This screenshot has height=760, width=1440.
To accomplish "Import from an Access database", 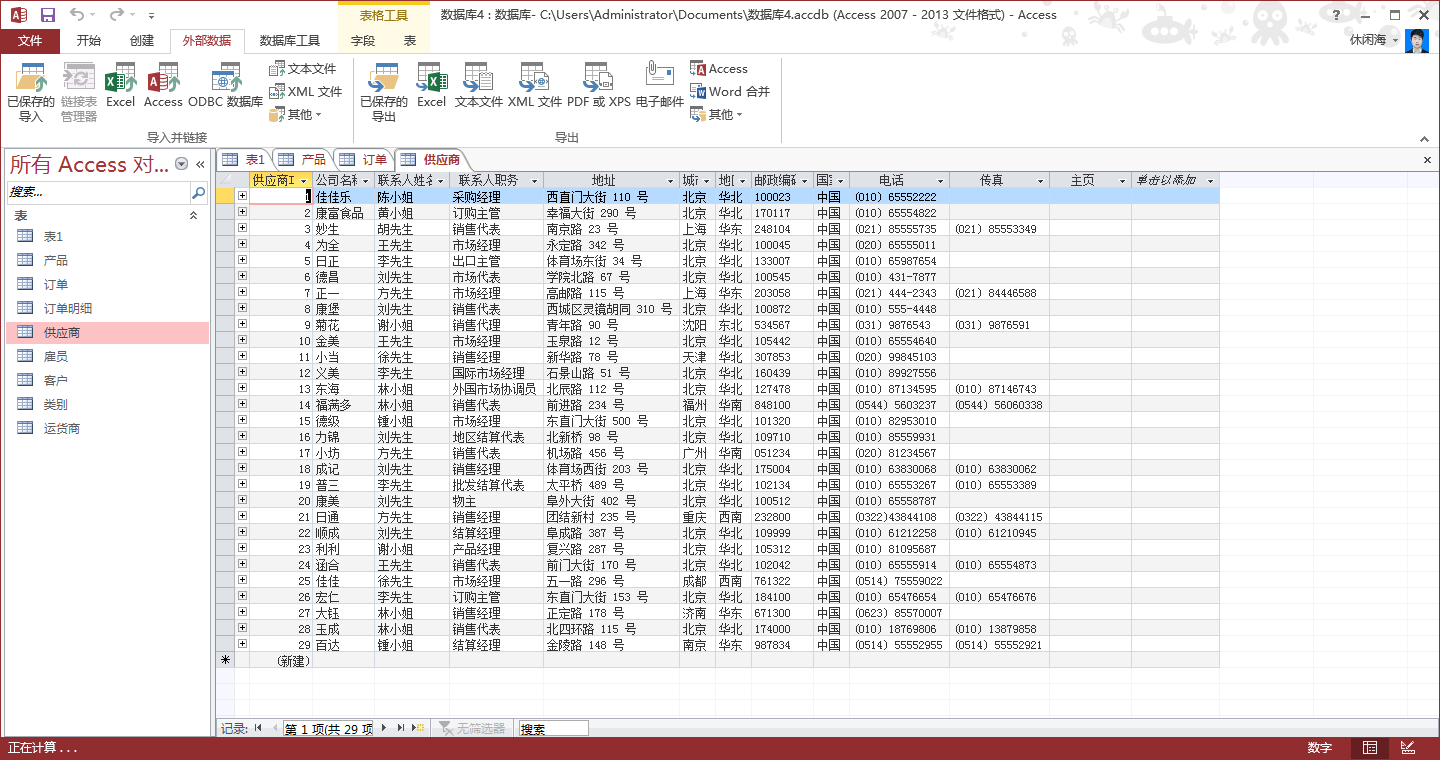I will pos(163,85).
